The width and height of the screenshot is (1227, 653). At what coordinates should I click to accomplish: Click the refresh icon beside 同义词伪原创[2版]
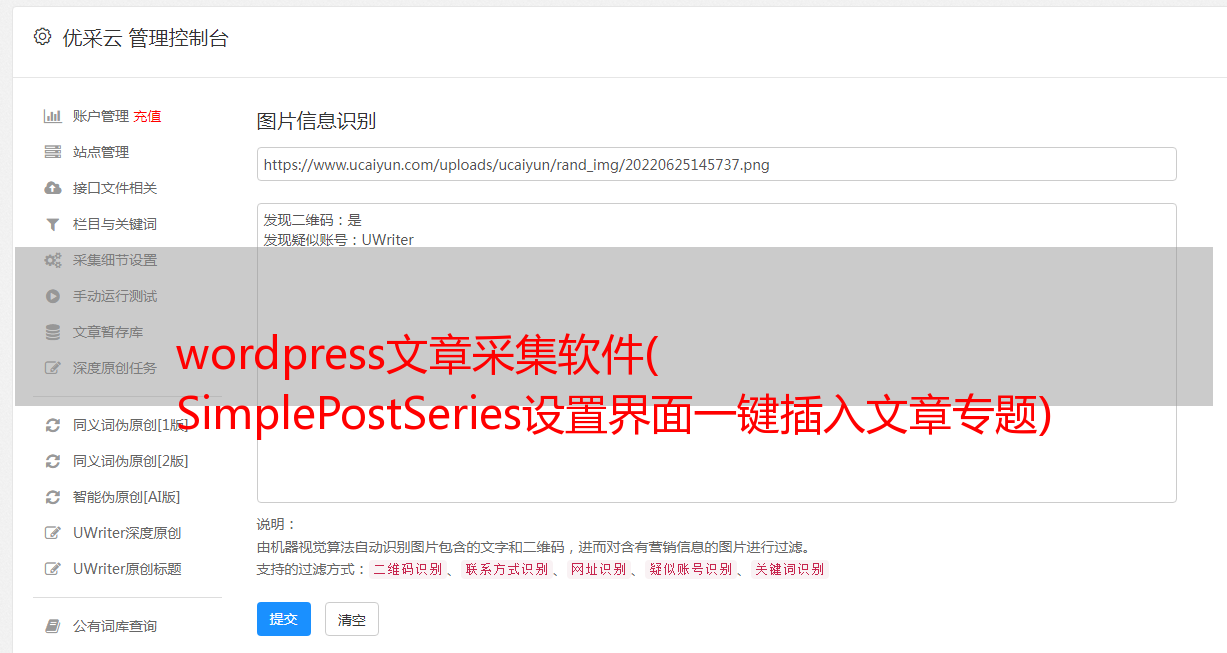click(53, 461)
